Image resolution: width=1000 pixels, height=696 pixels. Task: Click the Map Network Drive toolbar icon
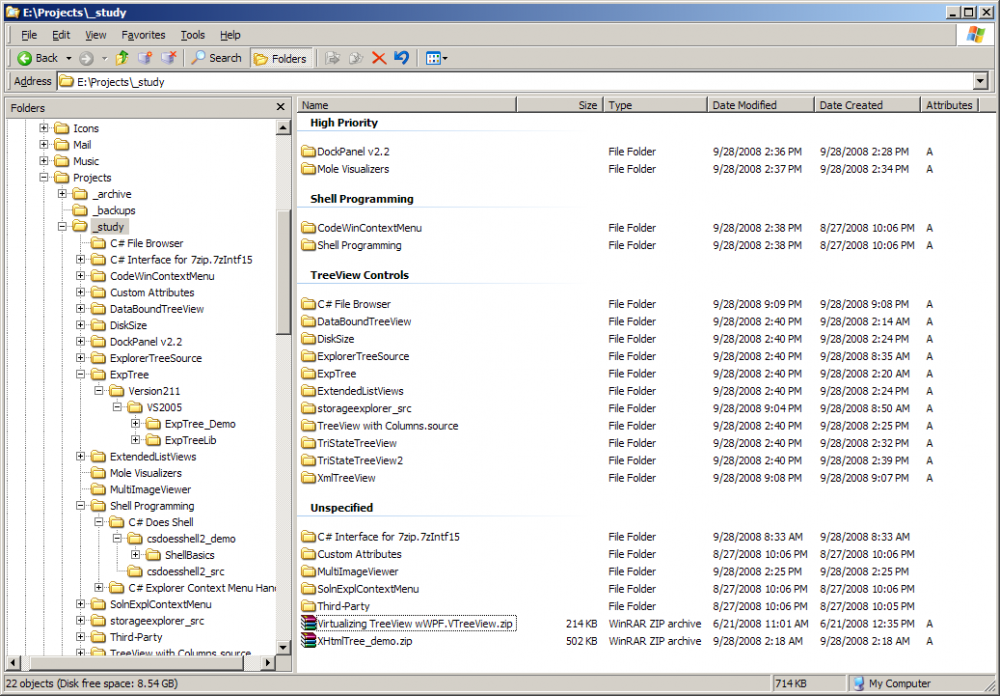click(x=146, y=58)
